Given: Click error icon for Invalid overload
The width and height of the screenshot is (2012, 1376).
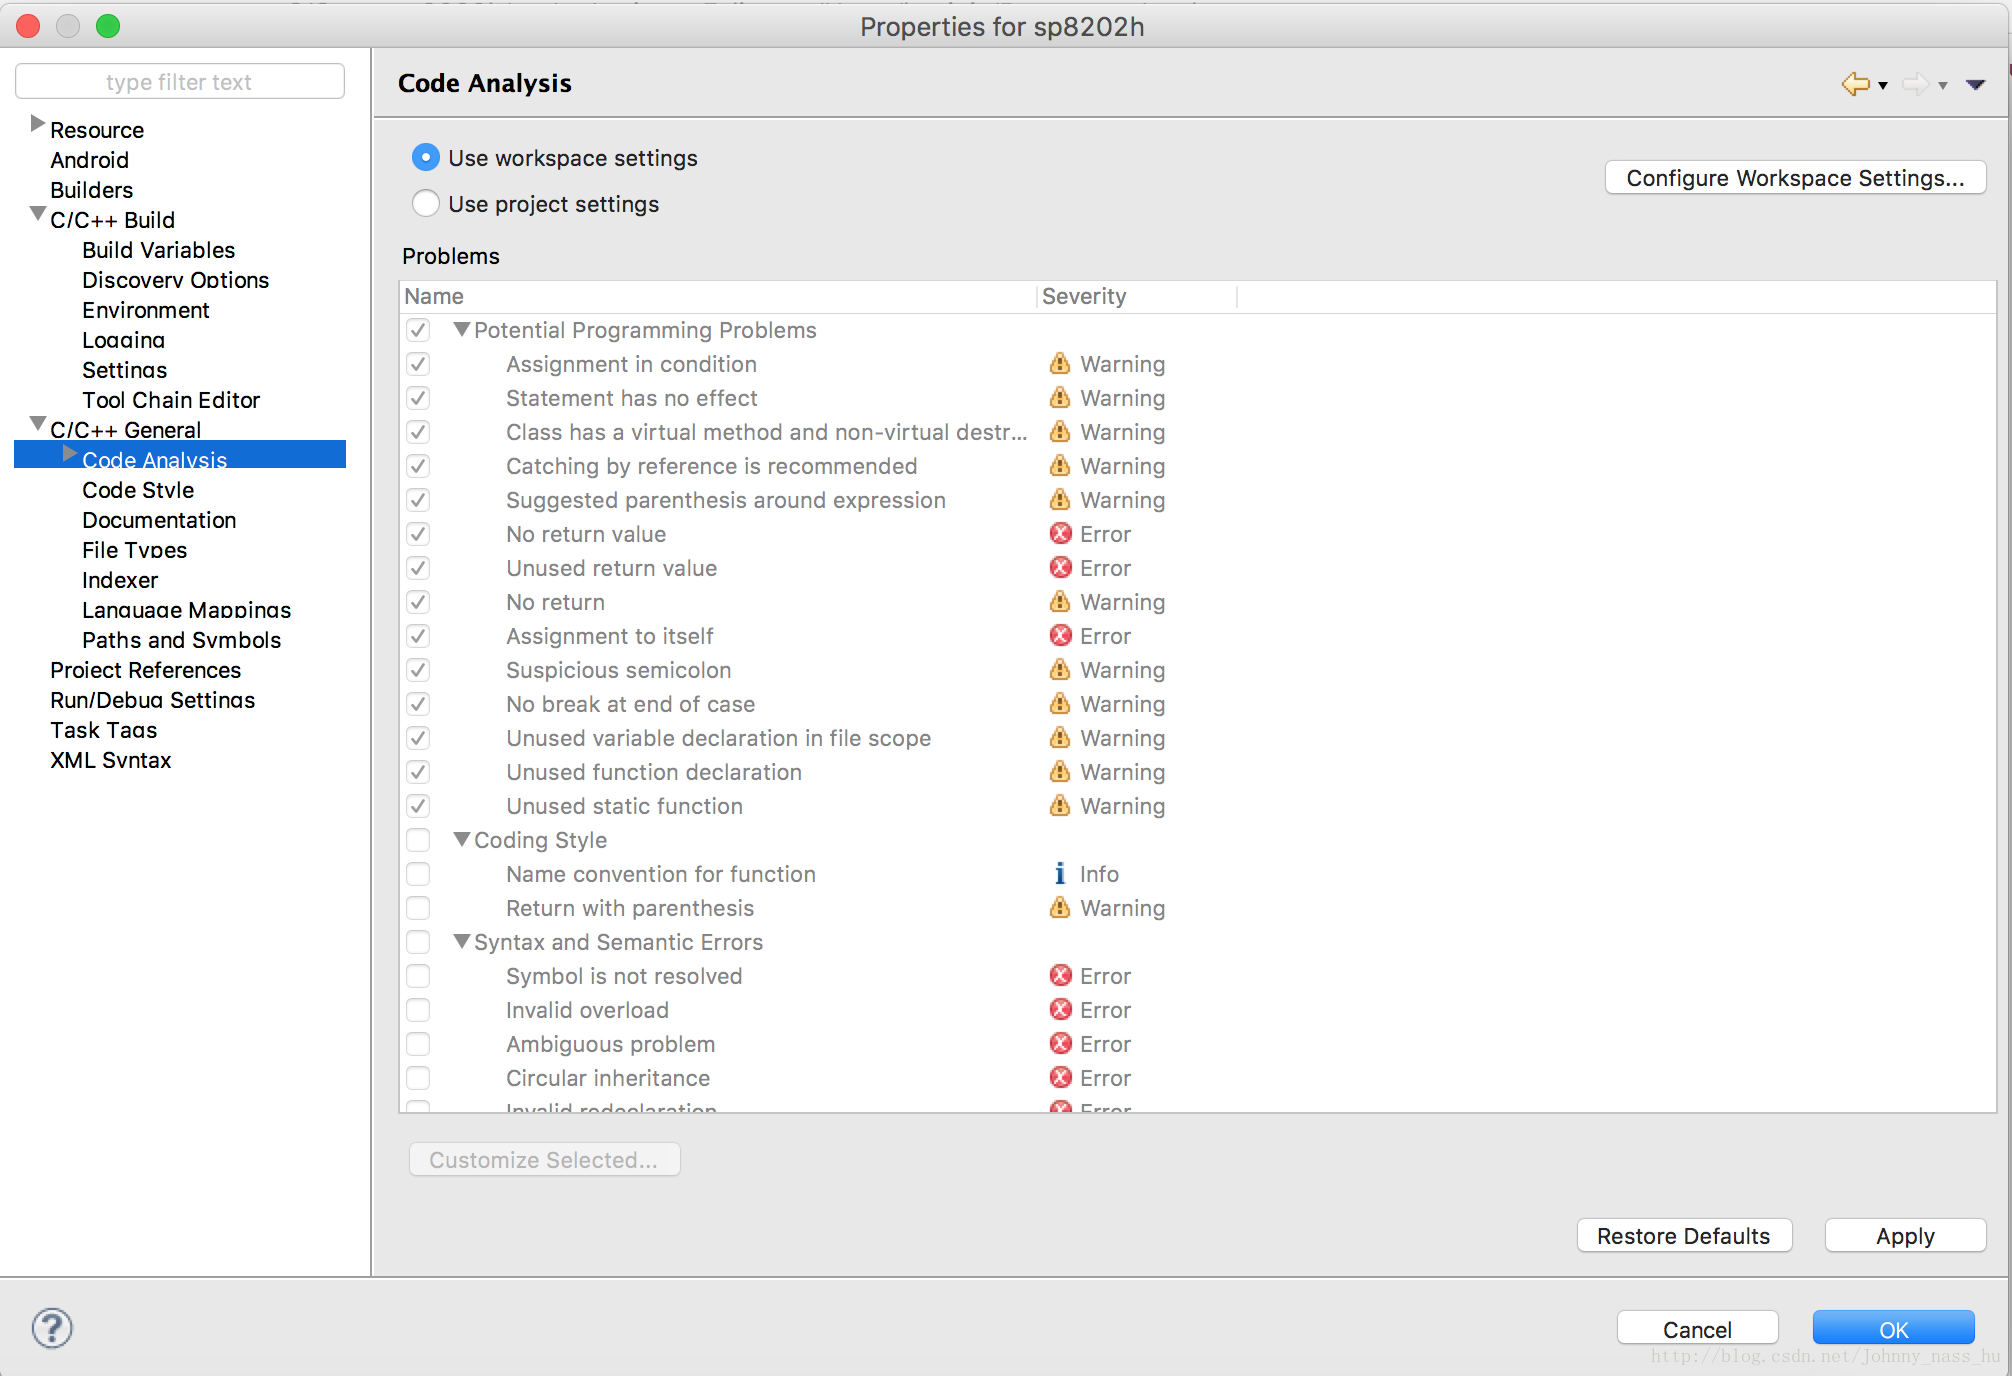Looking at the screenshot, I should click(1060, 1010).
